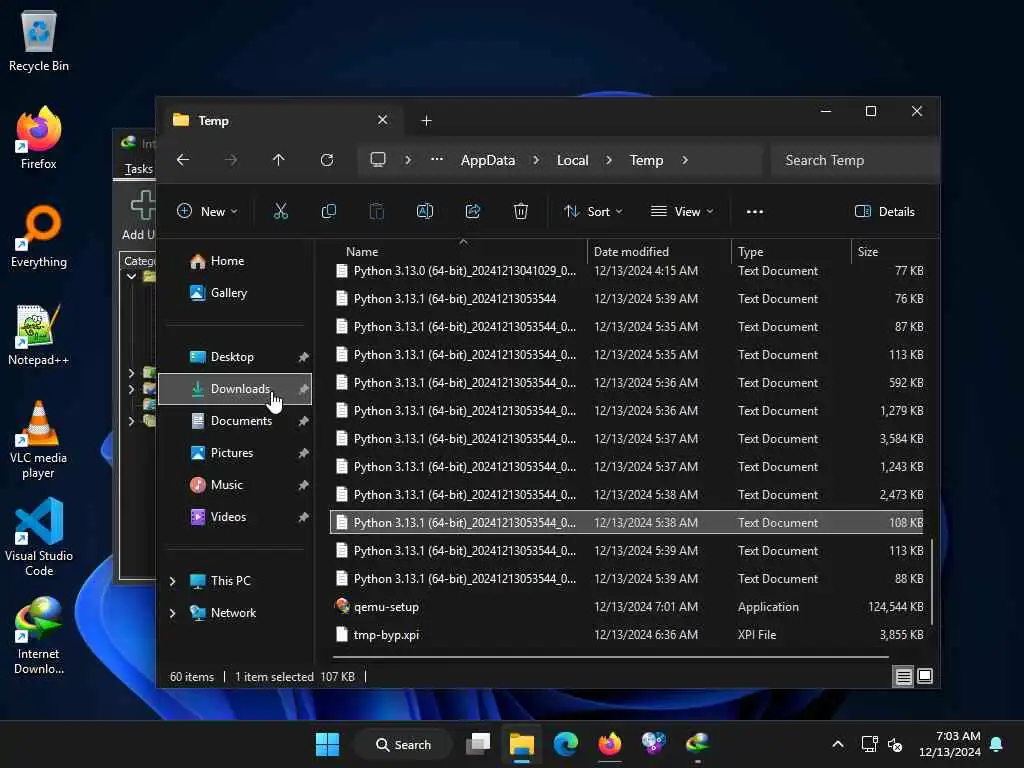Screen dimensions: 1024x768
Task: Select the Everything desktop shortcut
Action: tap(39, 237)
